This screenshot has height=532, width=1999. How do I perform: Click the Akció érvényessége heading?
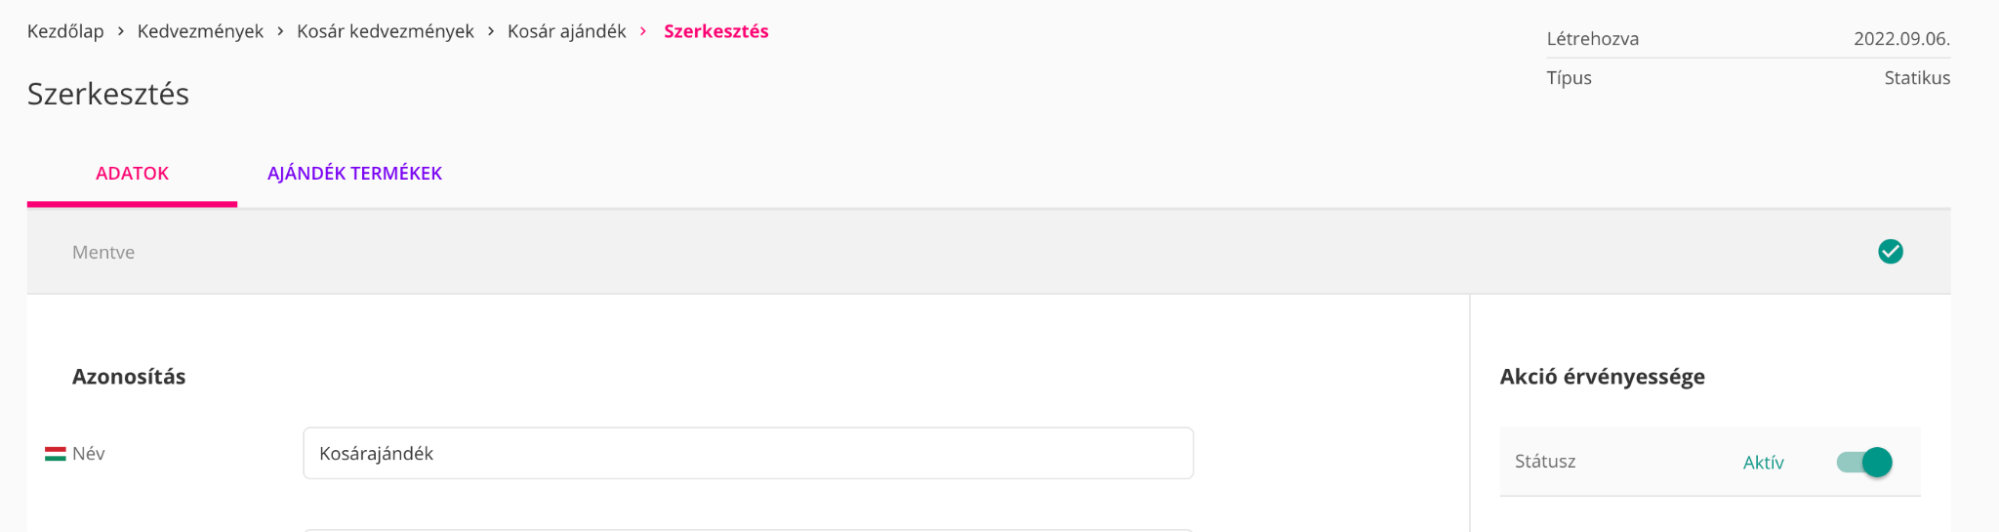(1602, 377)
